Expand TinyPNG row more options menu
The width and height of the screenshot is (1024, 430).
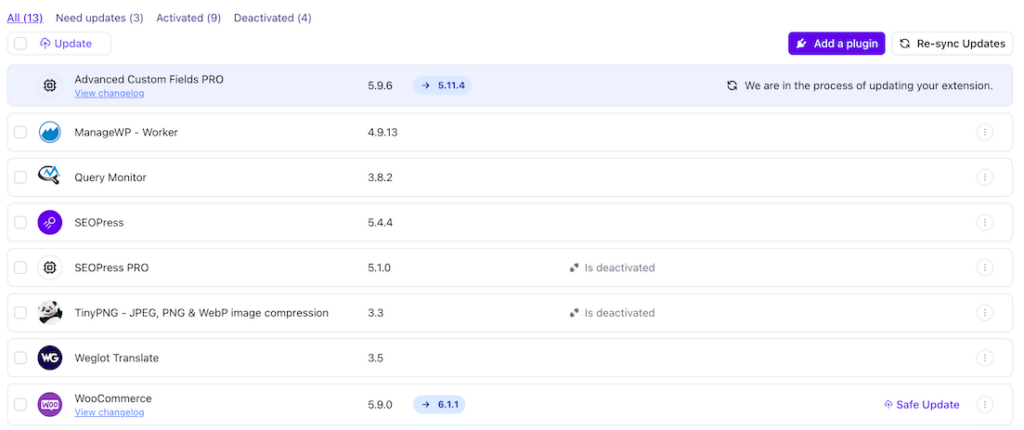pos(985,312)
